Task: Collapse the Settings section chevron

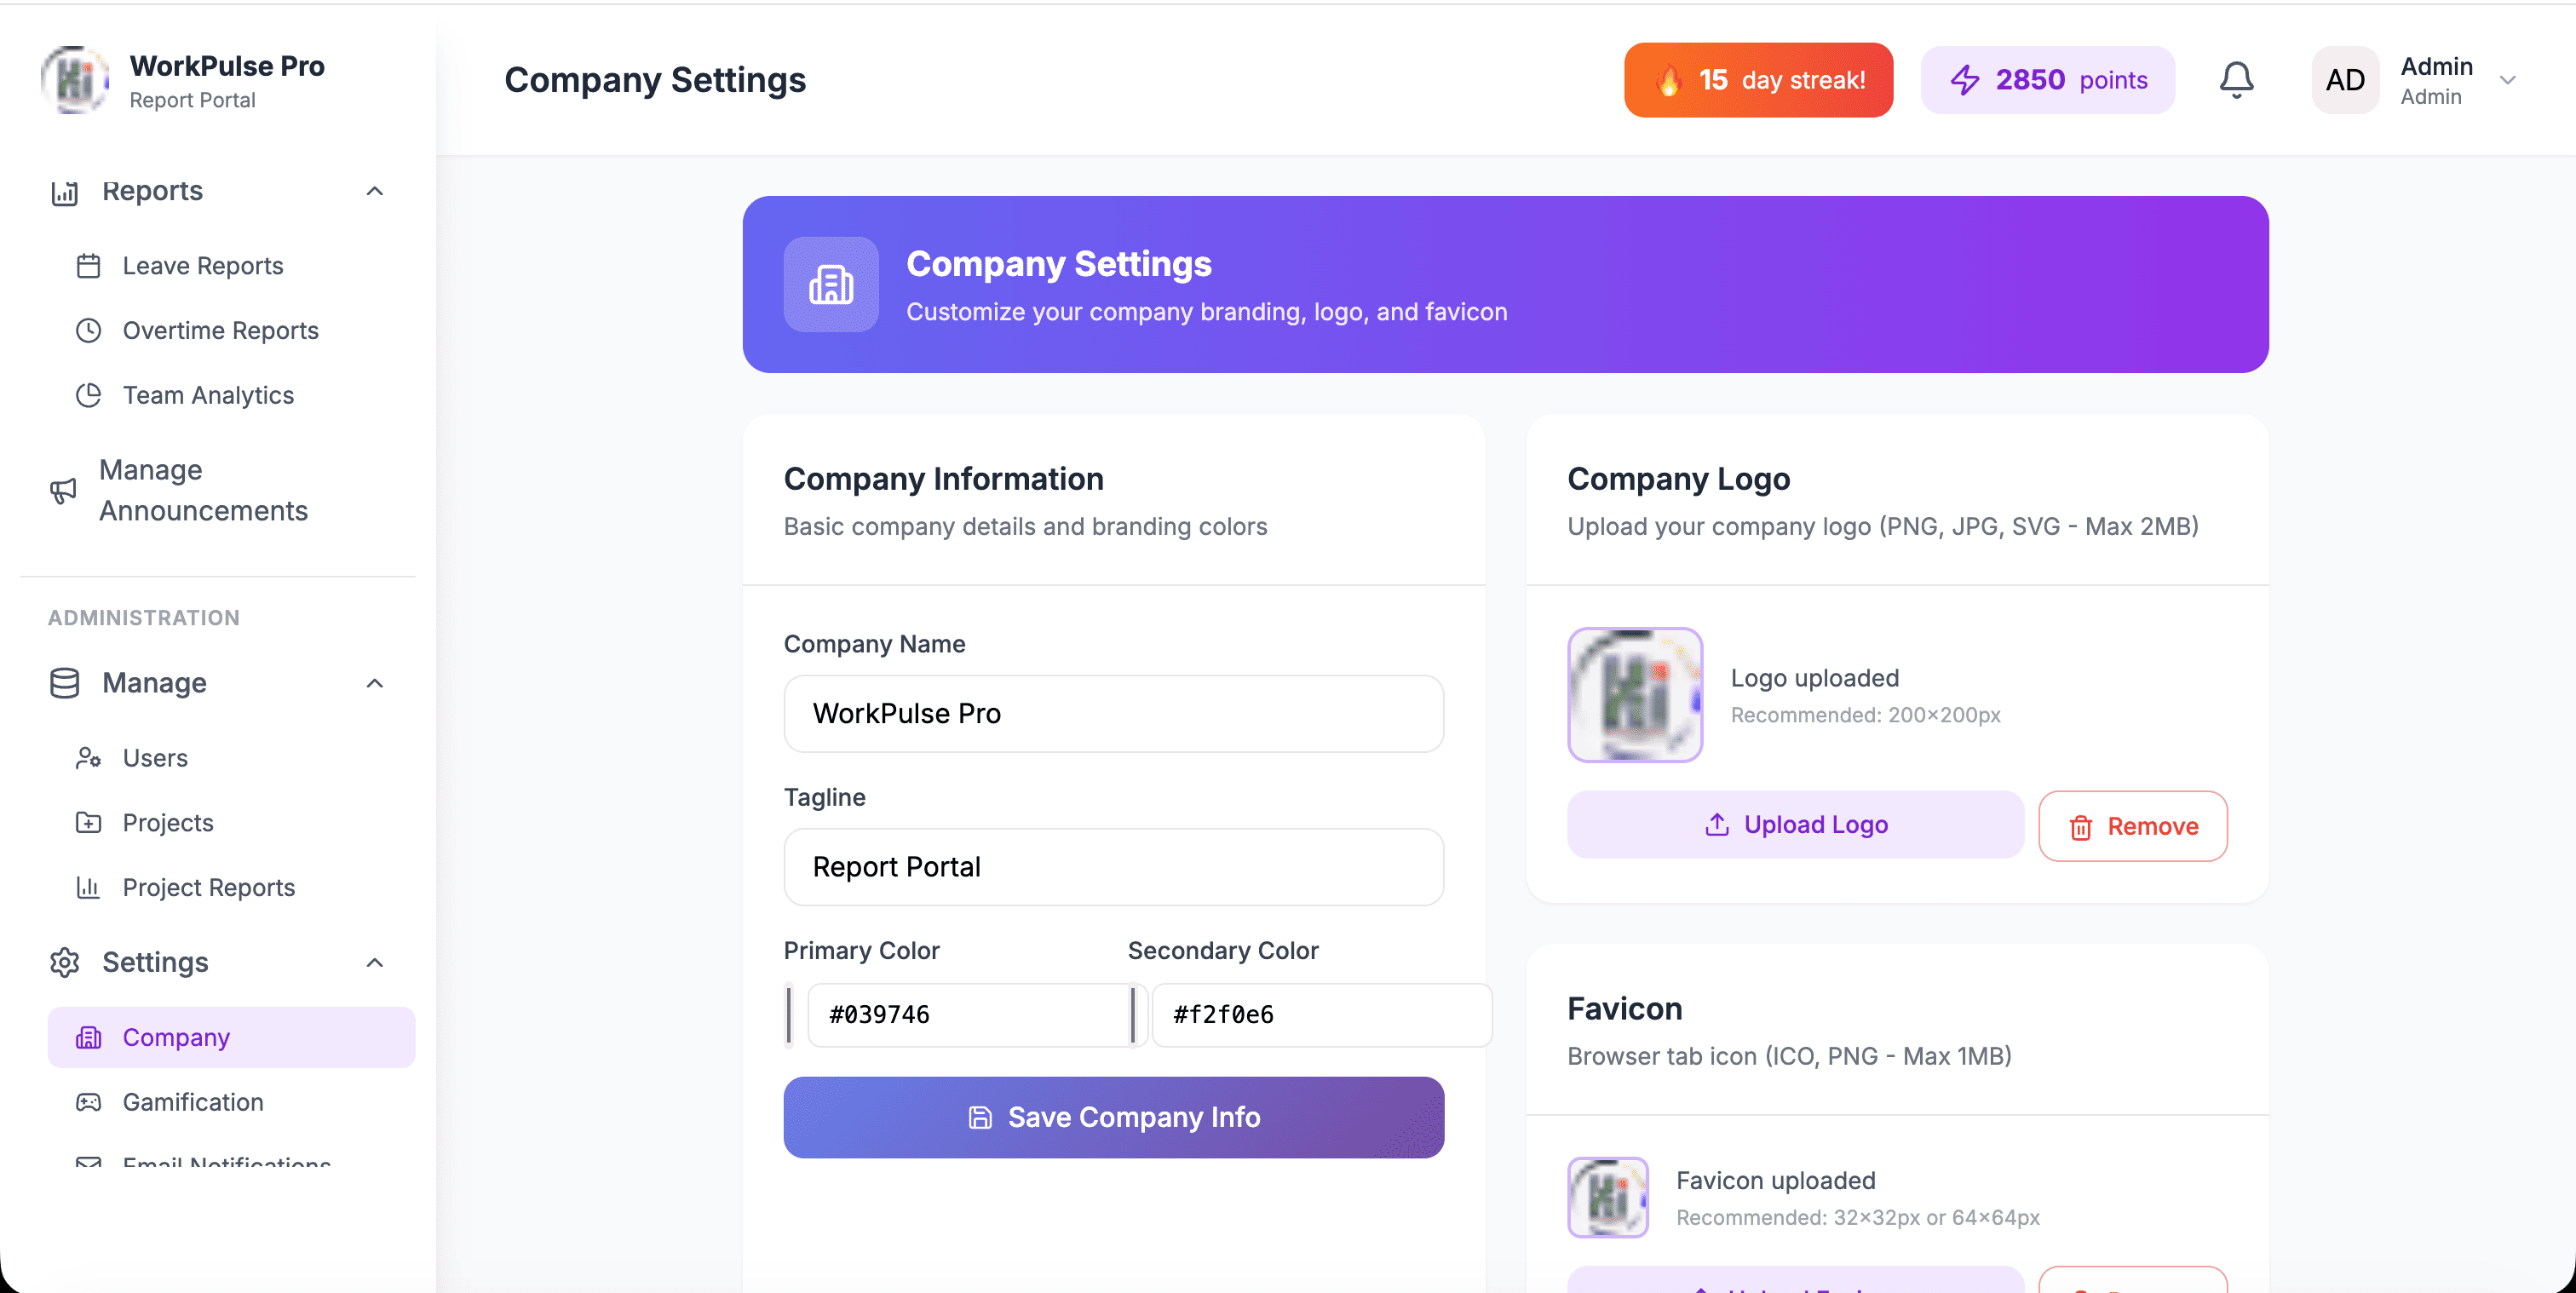Action: (375, 962)
